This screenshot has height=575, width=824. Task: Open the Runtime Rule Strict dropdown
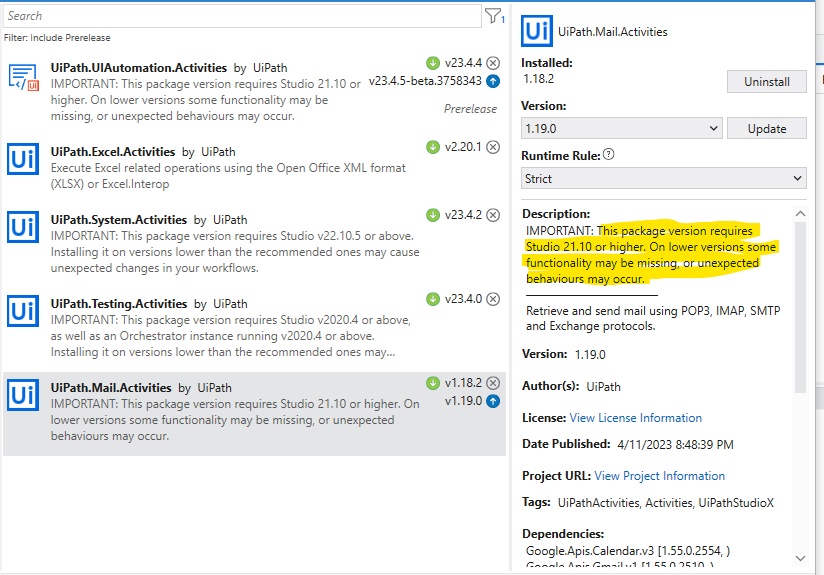tap(664, 179)
